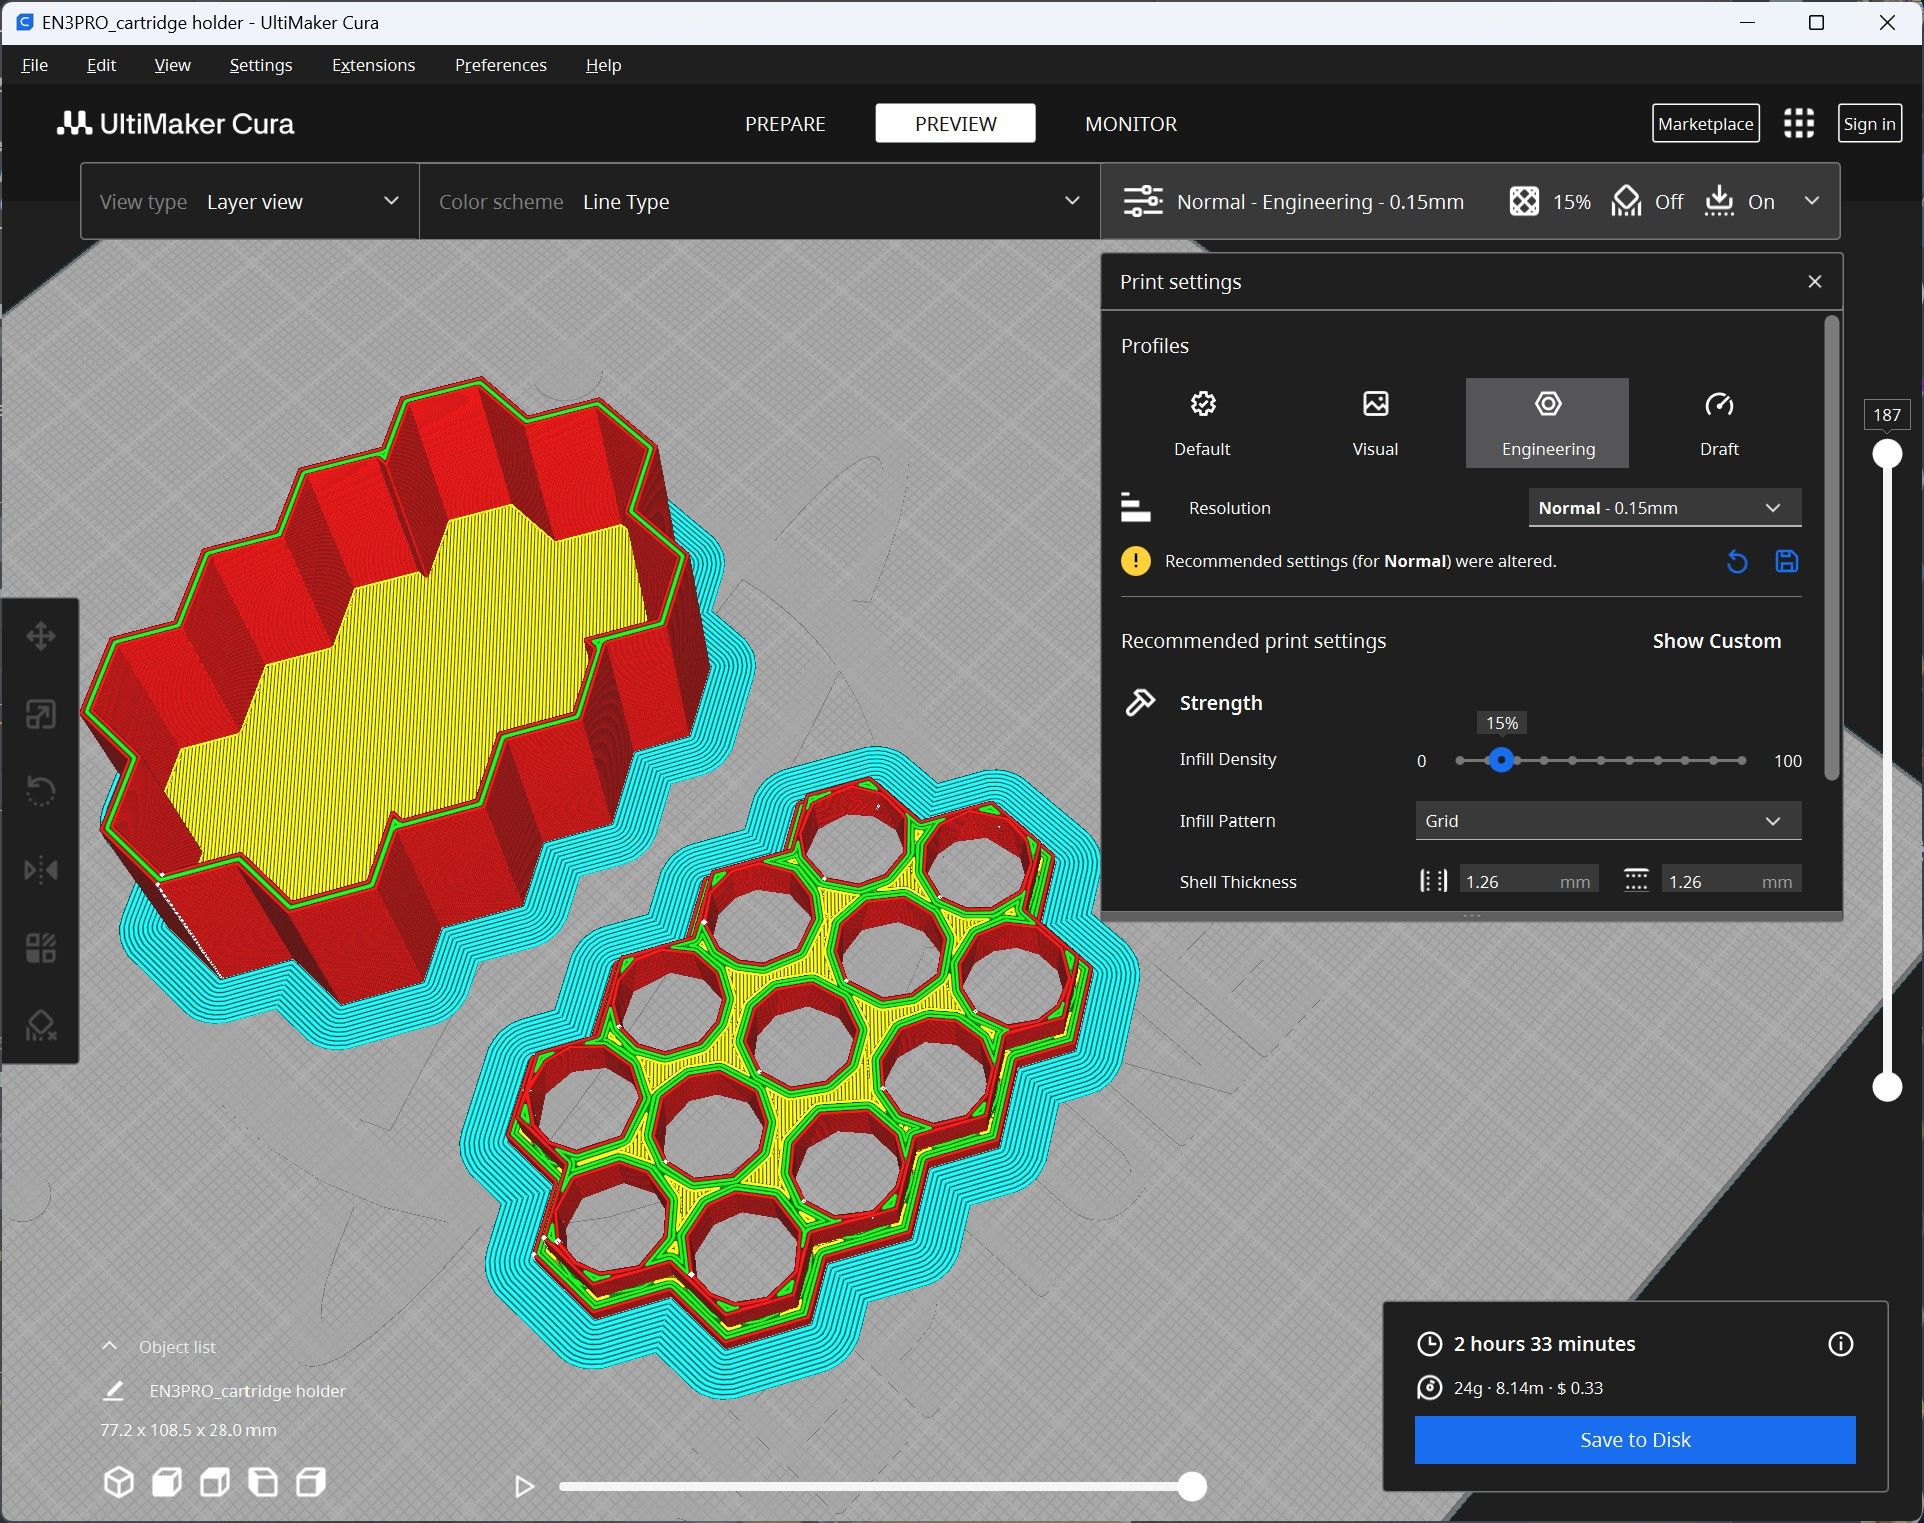Click the top/bottom thickness 1.26 mm field
The width and height of the screenshot is (1924, 1523).
(x=1731, y=881)
